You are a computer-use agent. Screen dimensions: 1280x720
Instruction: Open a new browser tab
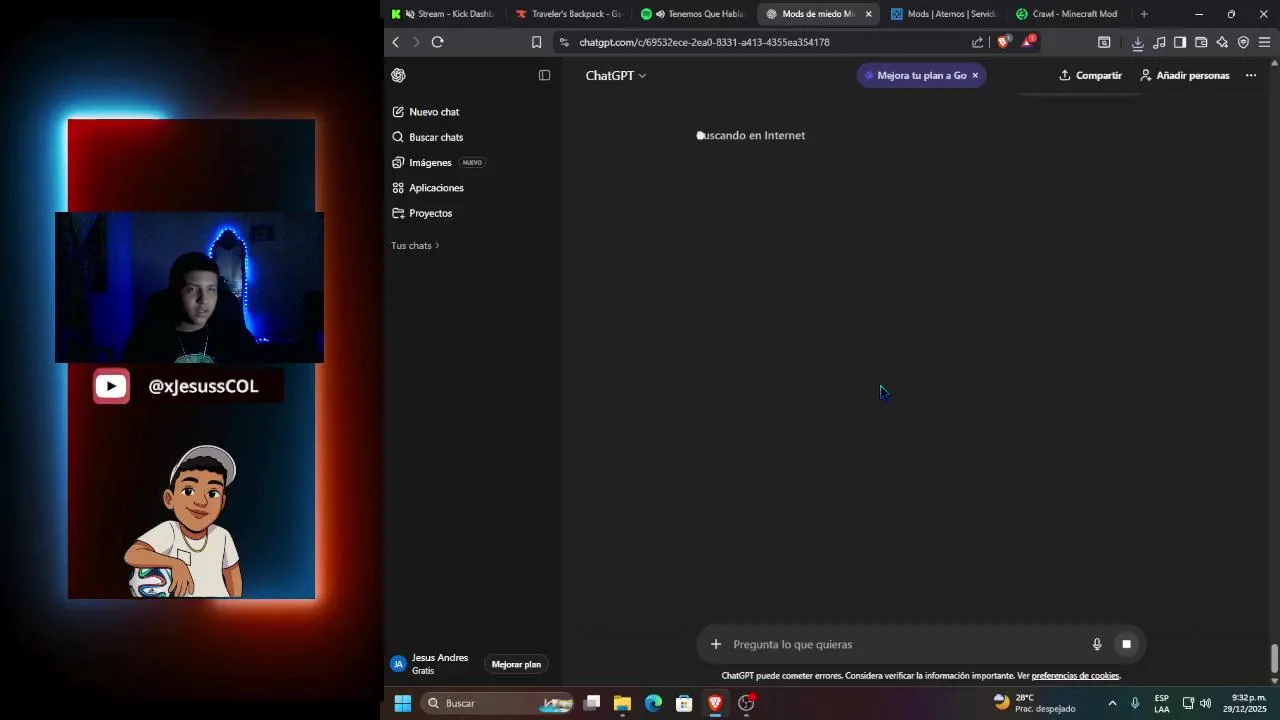pyautogui.click(x=1144, y=14)
